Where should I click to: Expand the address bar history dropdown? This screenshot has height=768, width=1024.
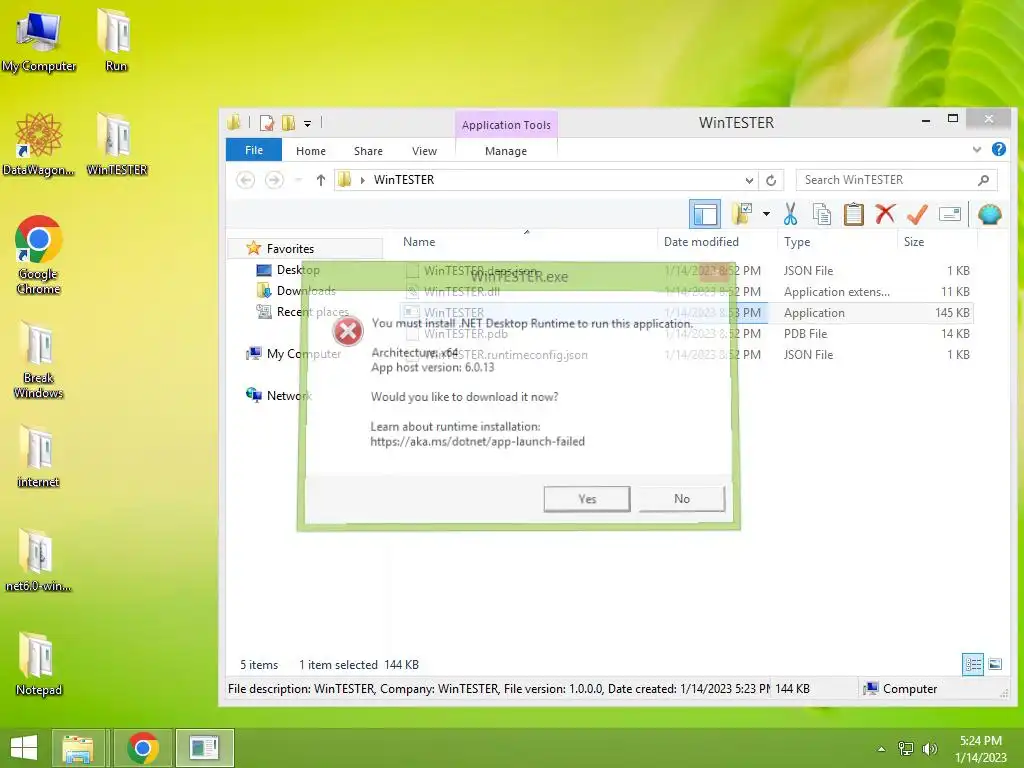click(749, 180)
